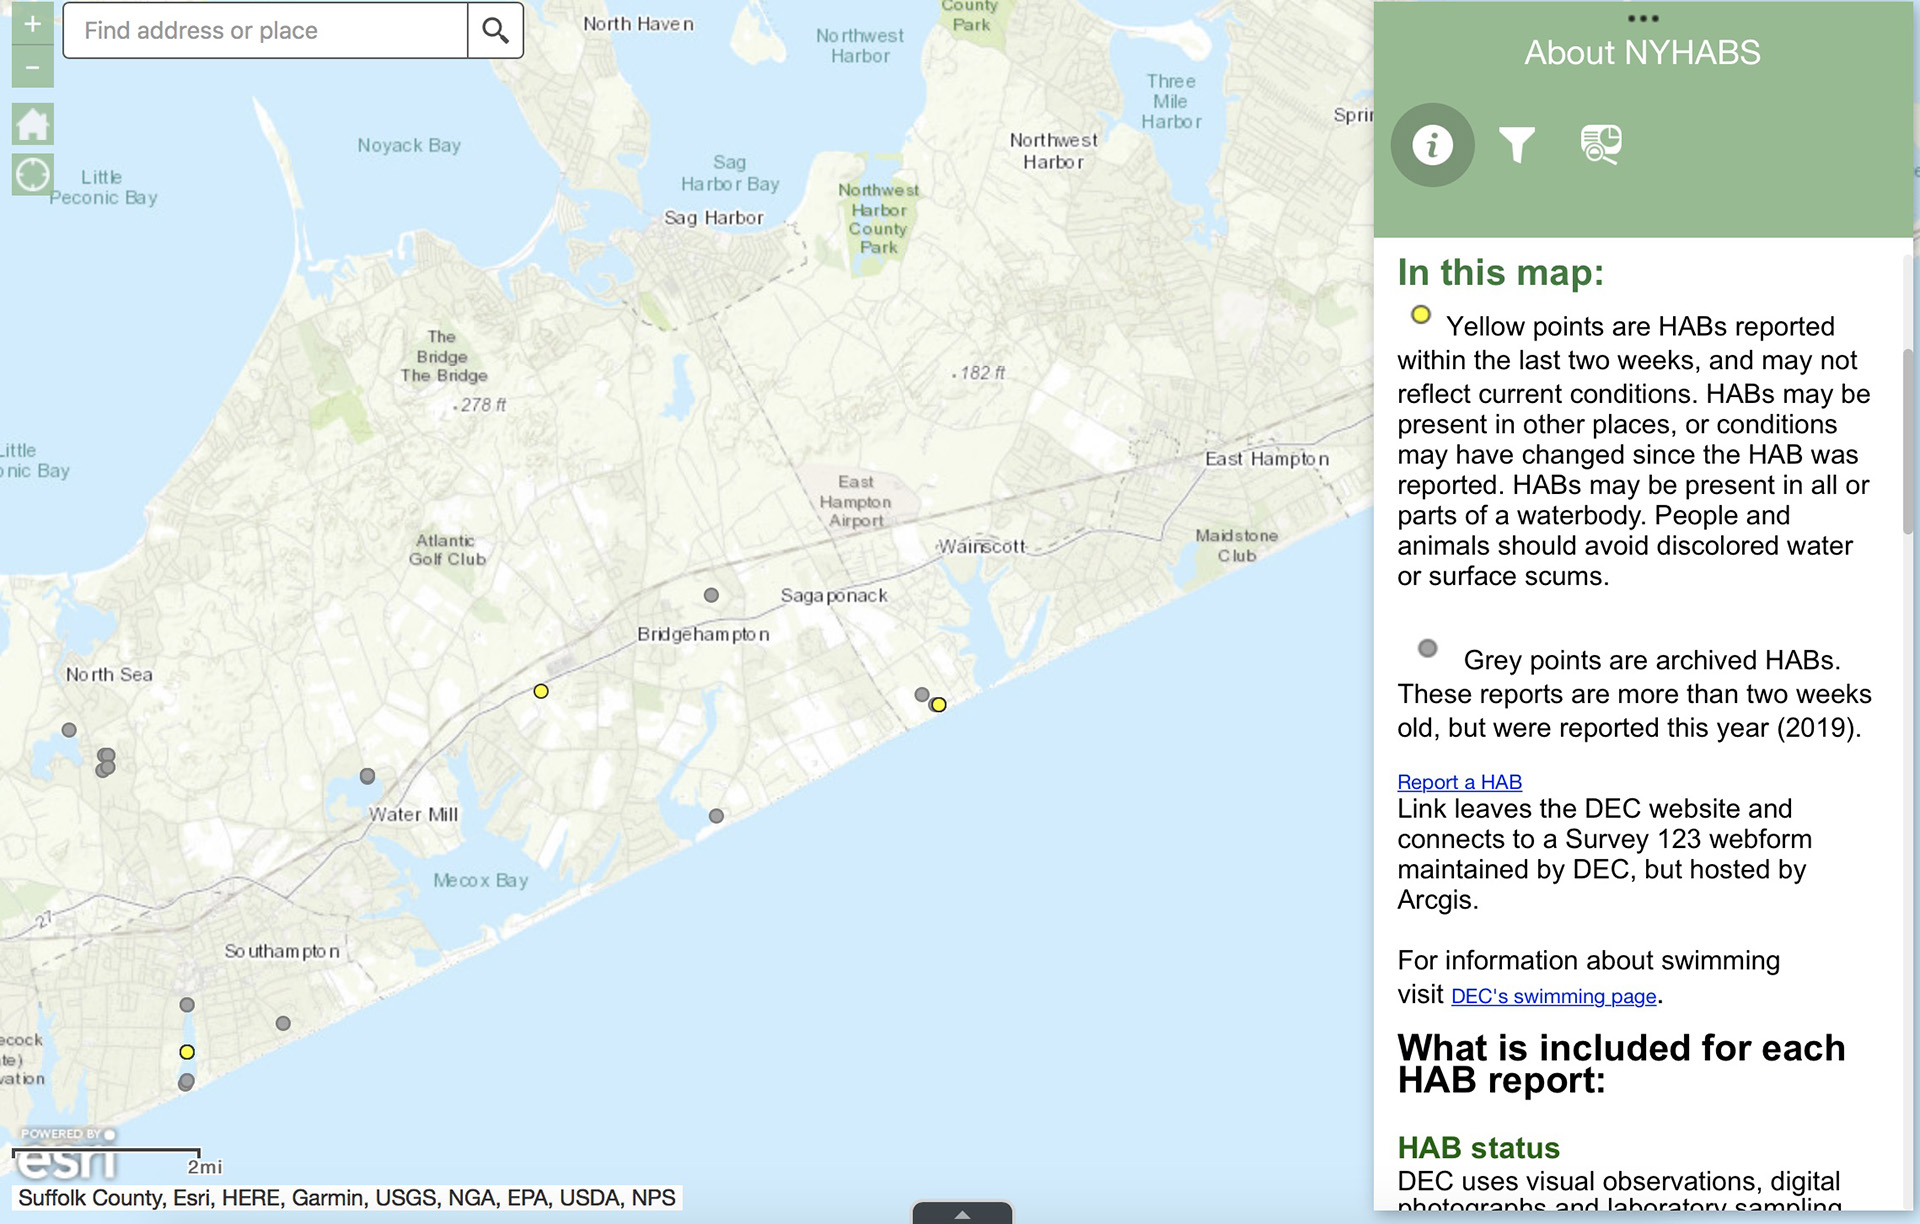Type in Find address or place field

tap(265, 31)
